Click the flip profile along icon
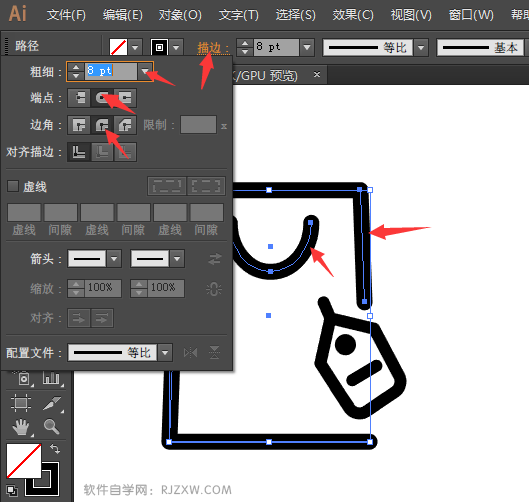This screenshot has height=502, width=529. 191,353
